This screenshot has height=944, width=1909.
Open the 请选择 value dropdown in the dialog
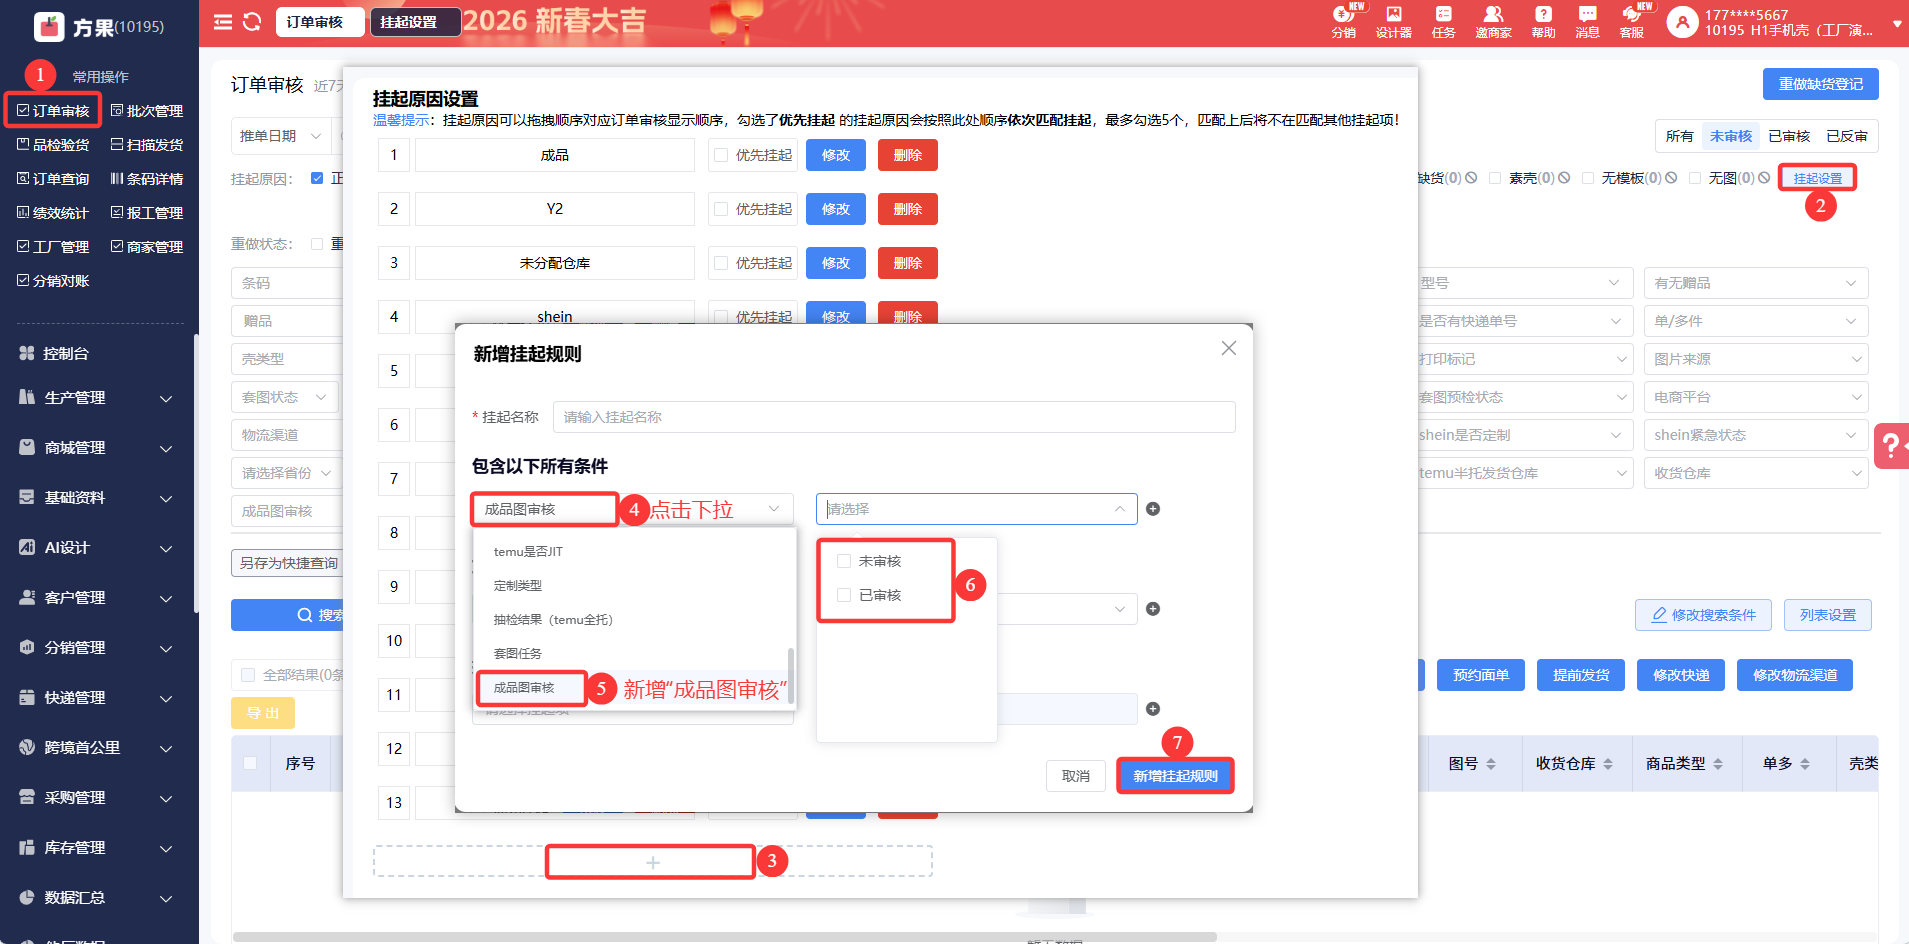coord(976,509)
